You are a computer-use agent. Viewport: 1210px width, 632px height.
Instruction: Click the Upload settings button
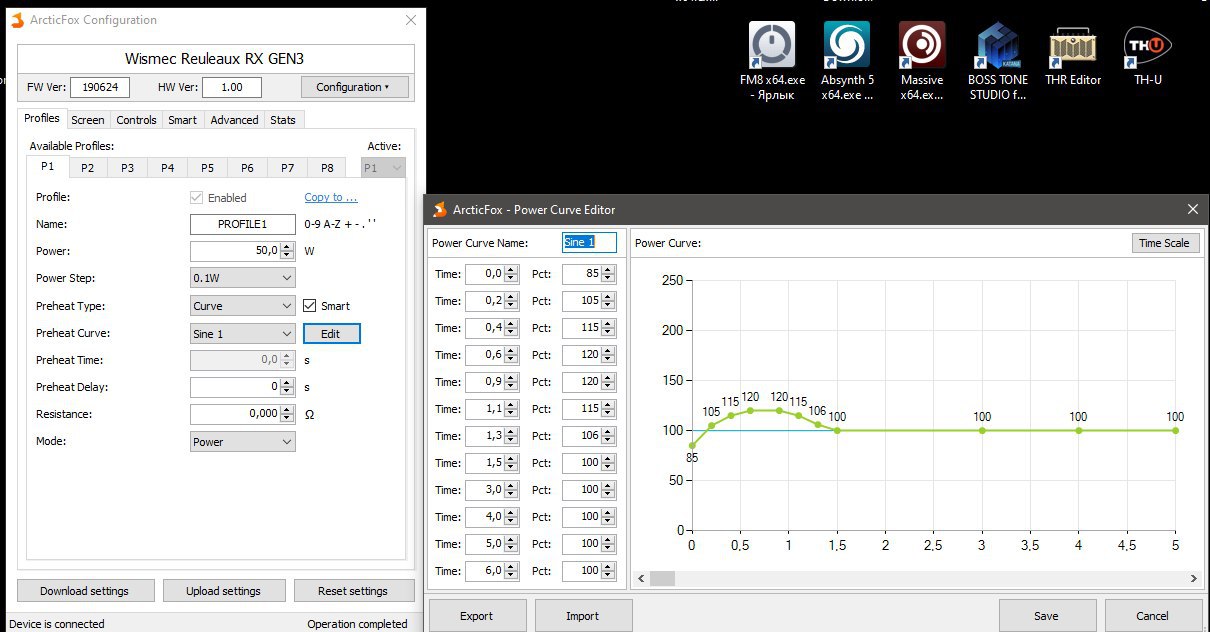(x=224, y=591)
